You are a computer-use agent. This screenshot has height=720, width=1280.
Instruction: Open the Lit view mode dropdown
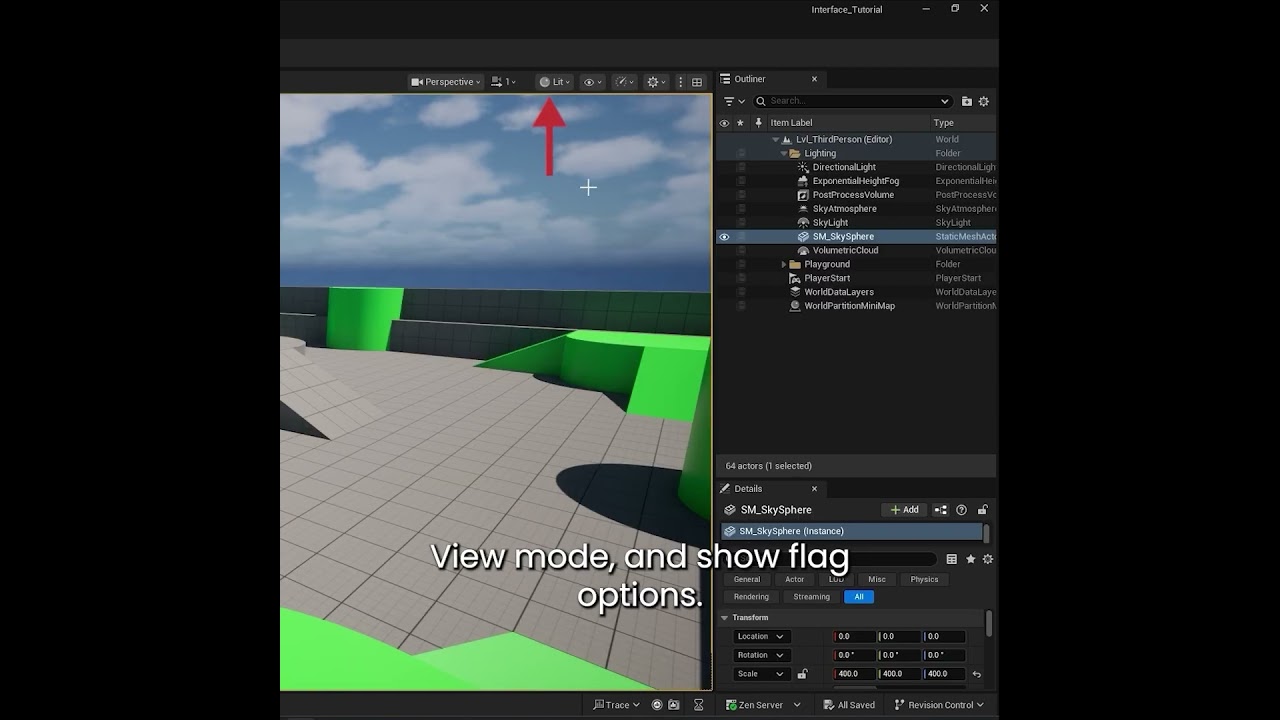[x=555, y=82]
